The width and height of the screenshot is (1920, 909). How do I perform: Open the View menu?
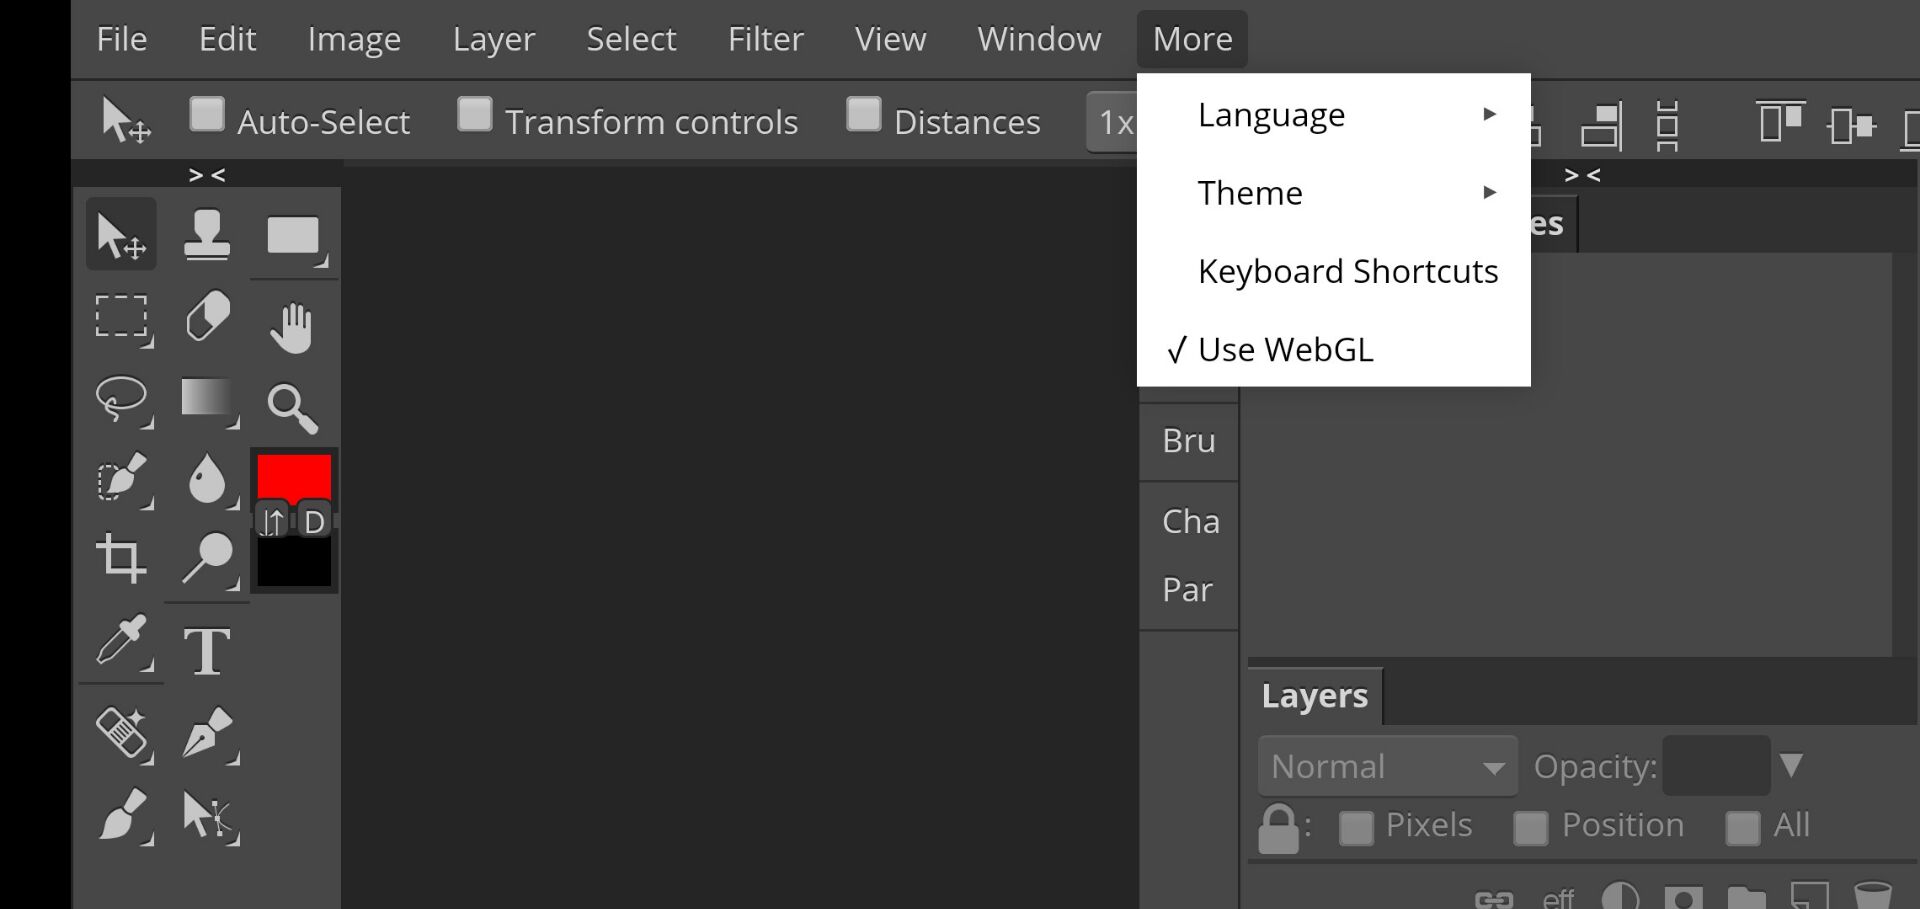[890, 39]
